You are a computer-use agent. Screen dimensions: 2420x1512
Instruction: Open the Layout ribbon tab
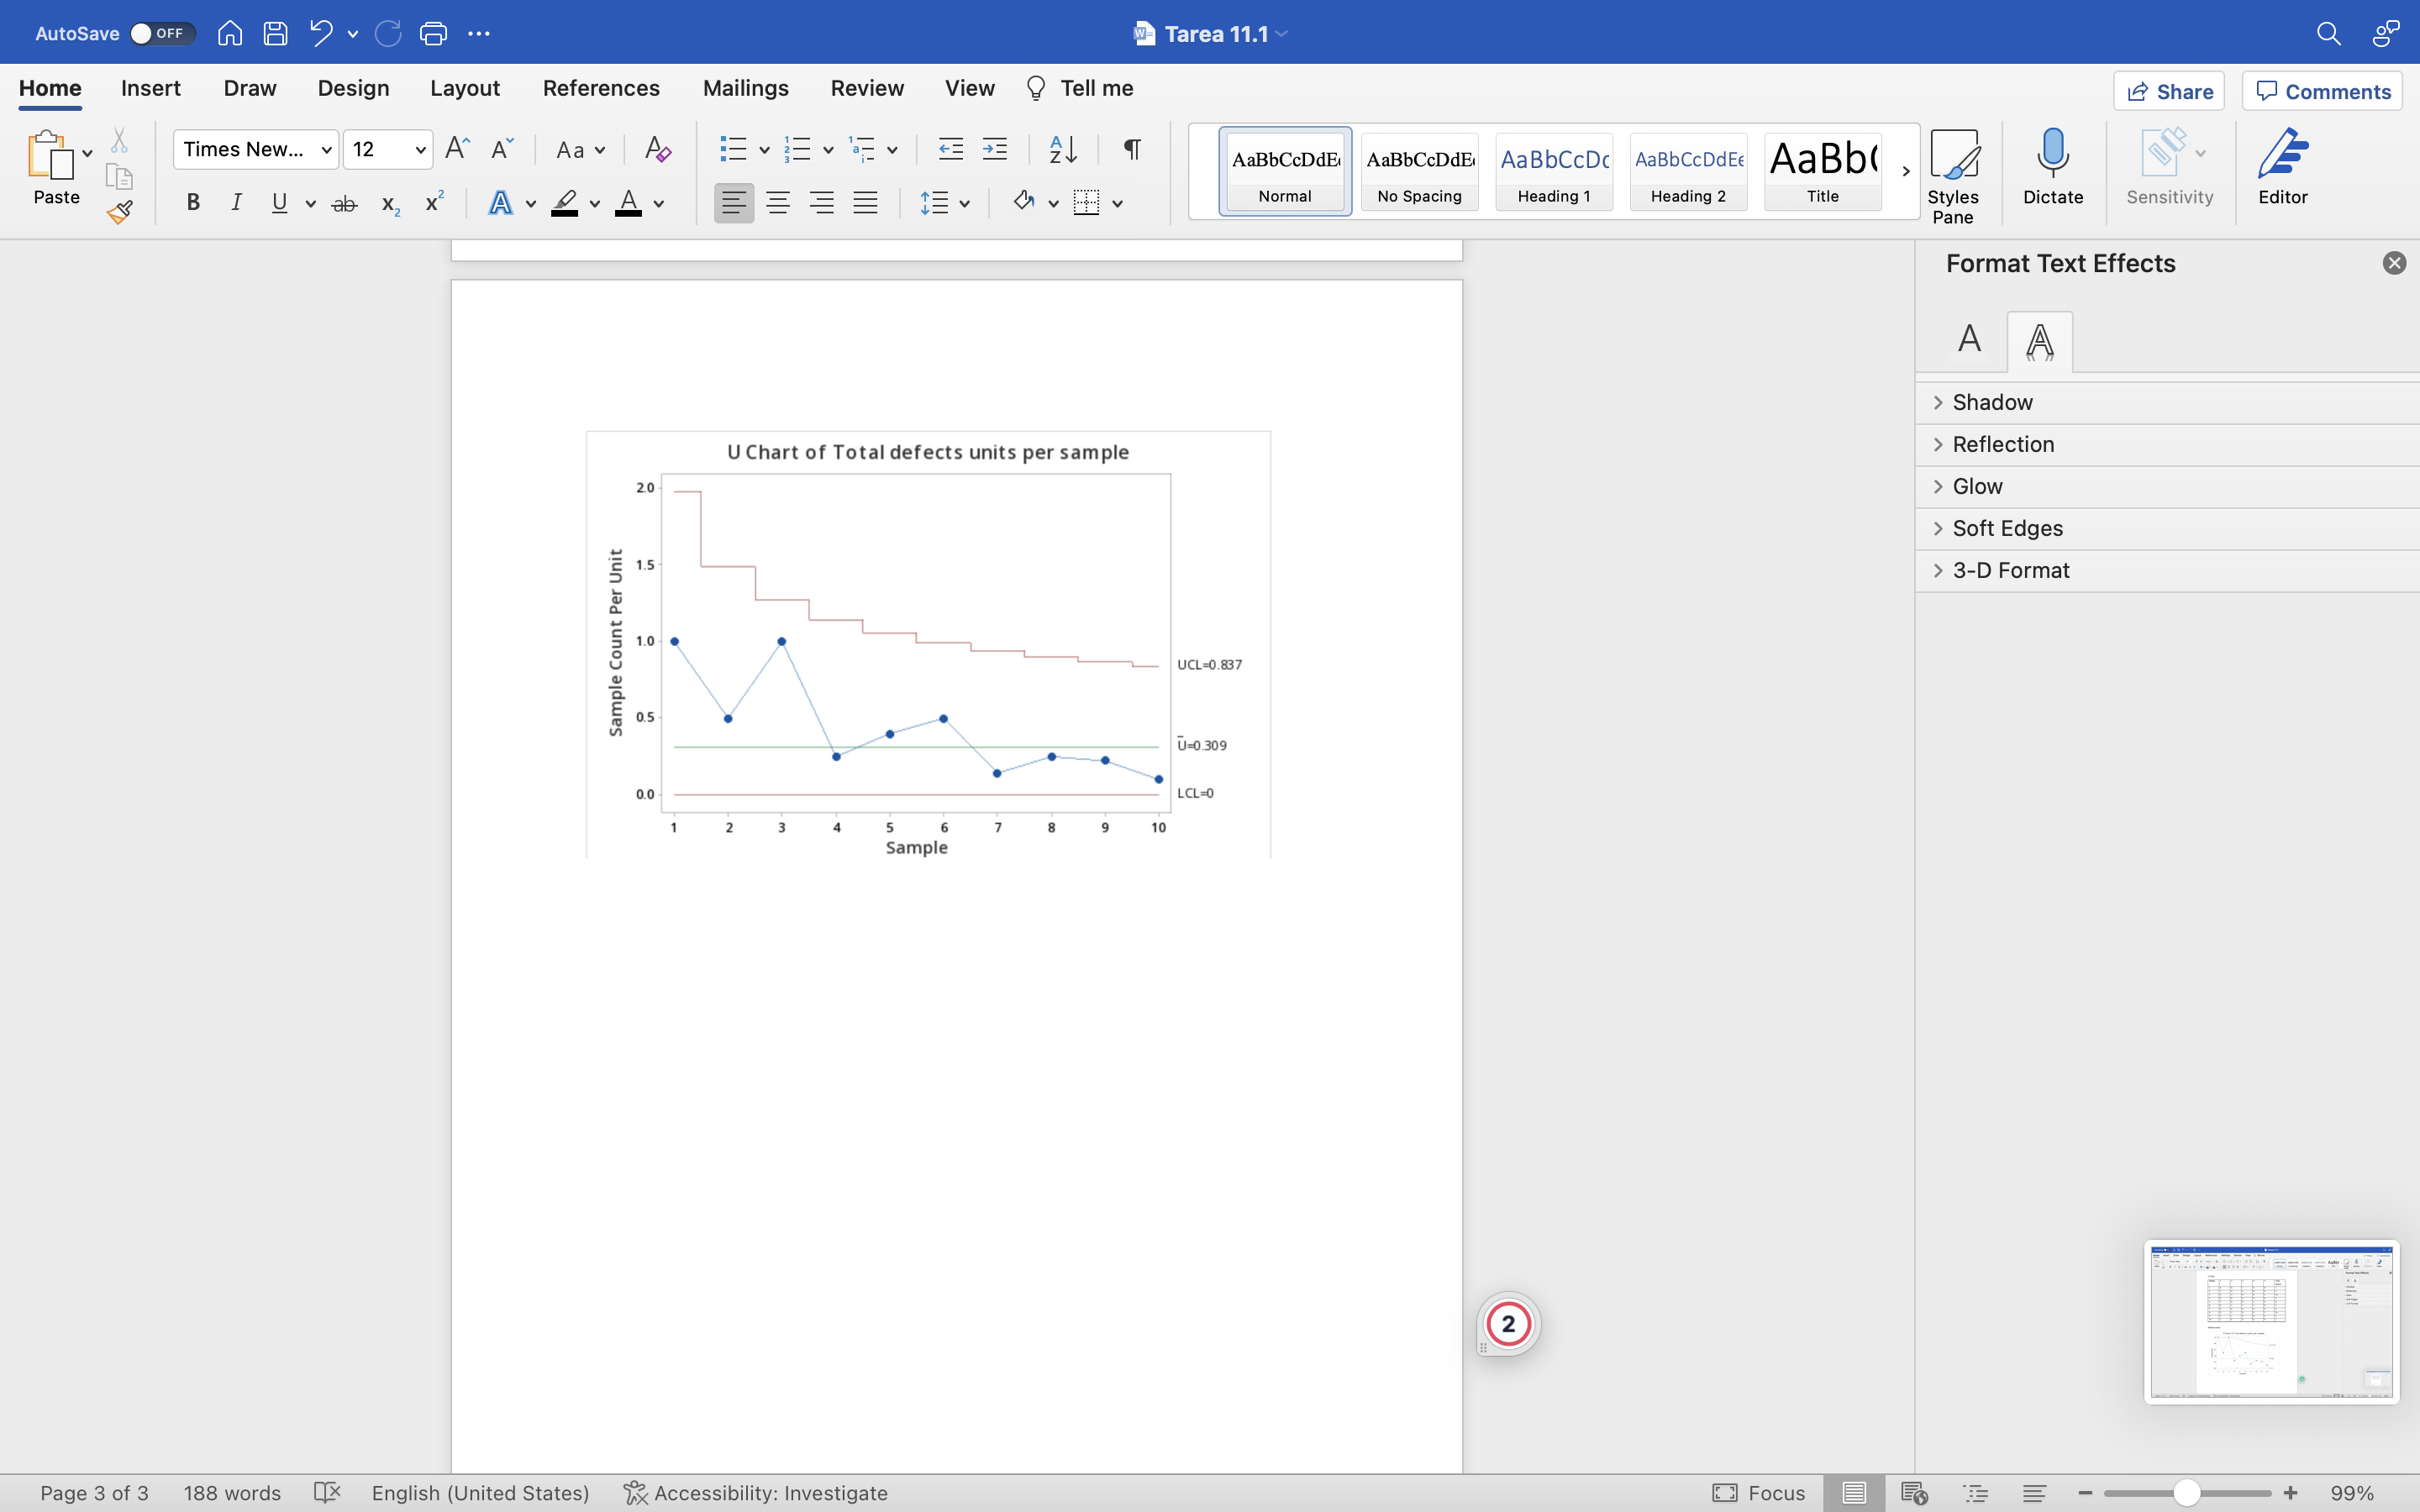click(464, 88)
